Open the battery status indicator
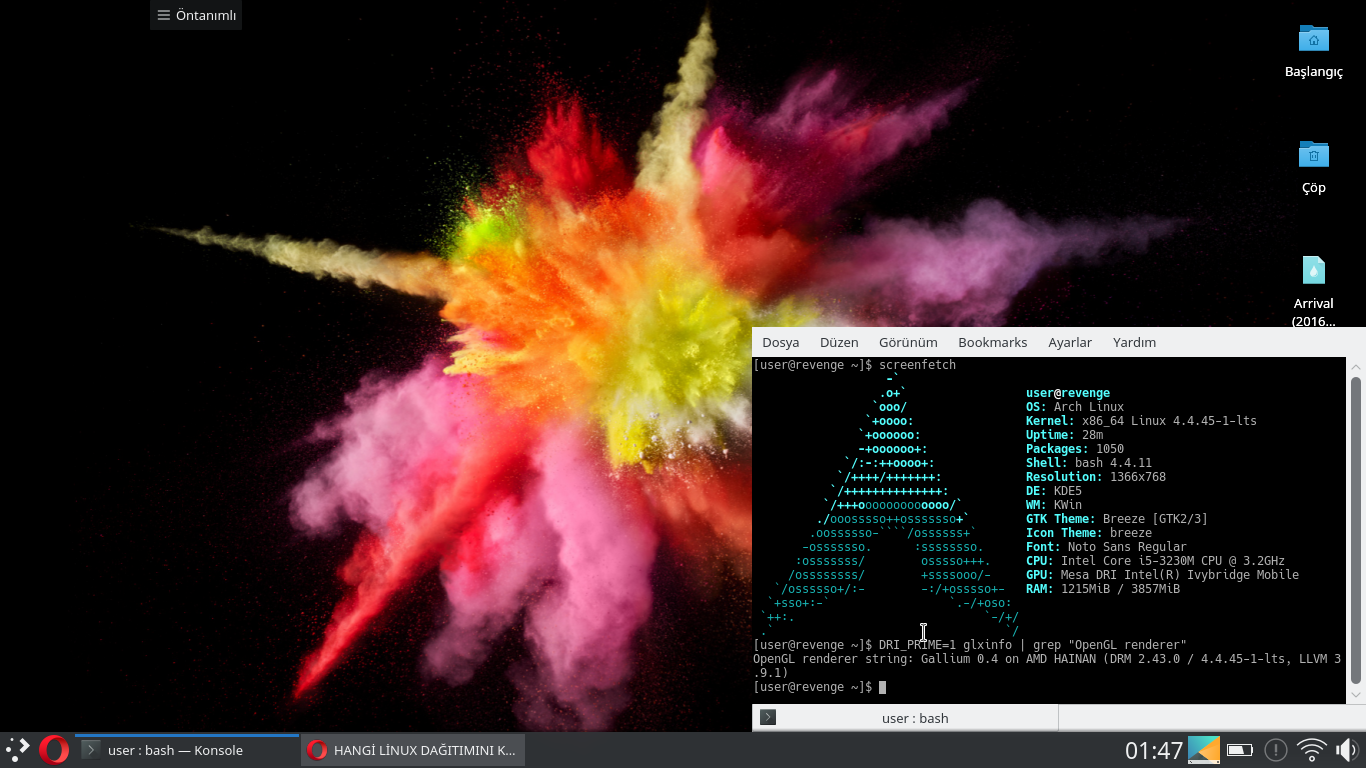 coord(1240,750)
